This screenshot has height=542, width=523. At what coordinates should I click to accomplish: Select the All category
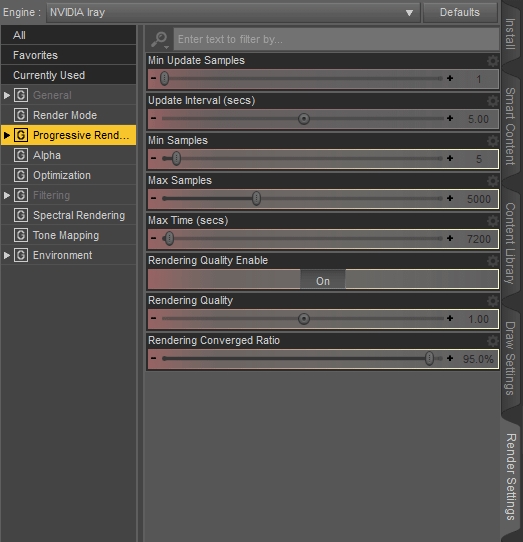[68, 35]
